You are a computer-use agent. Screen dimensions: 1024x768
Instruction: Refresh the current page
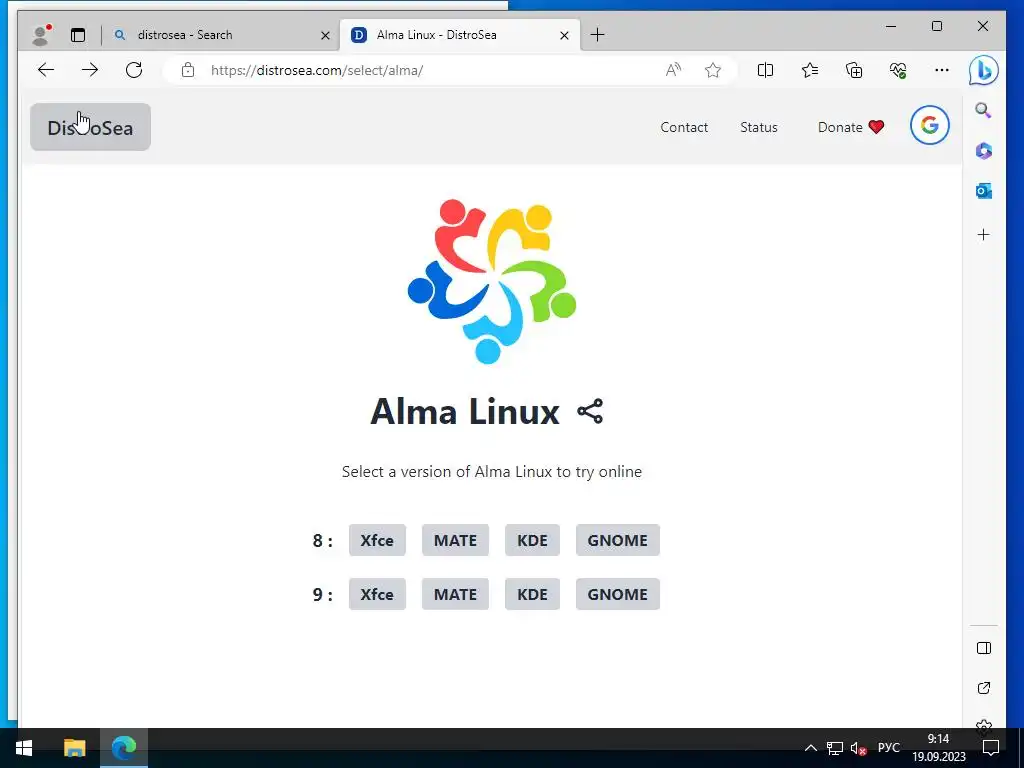coord(134,70)
